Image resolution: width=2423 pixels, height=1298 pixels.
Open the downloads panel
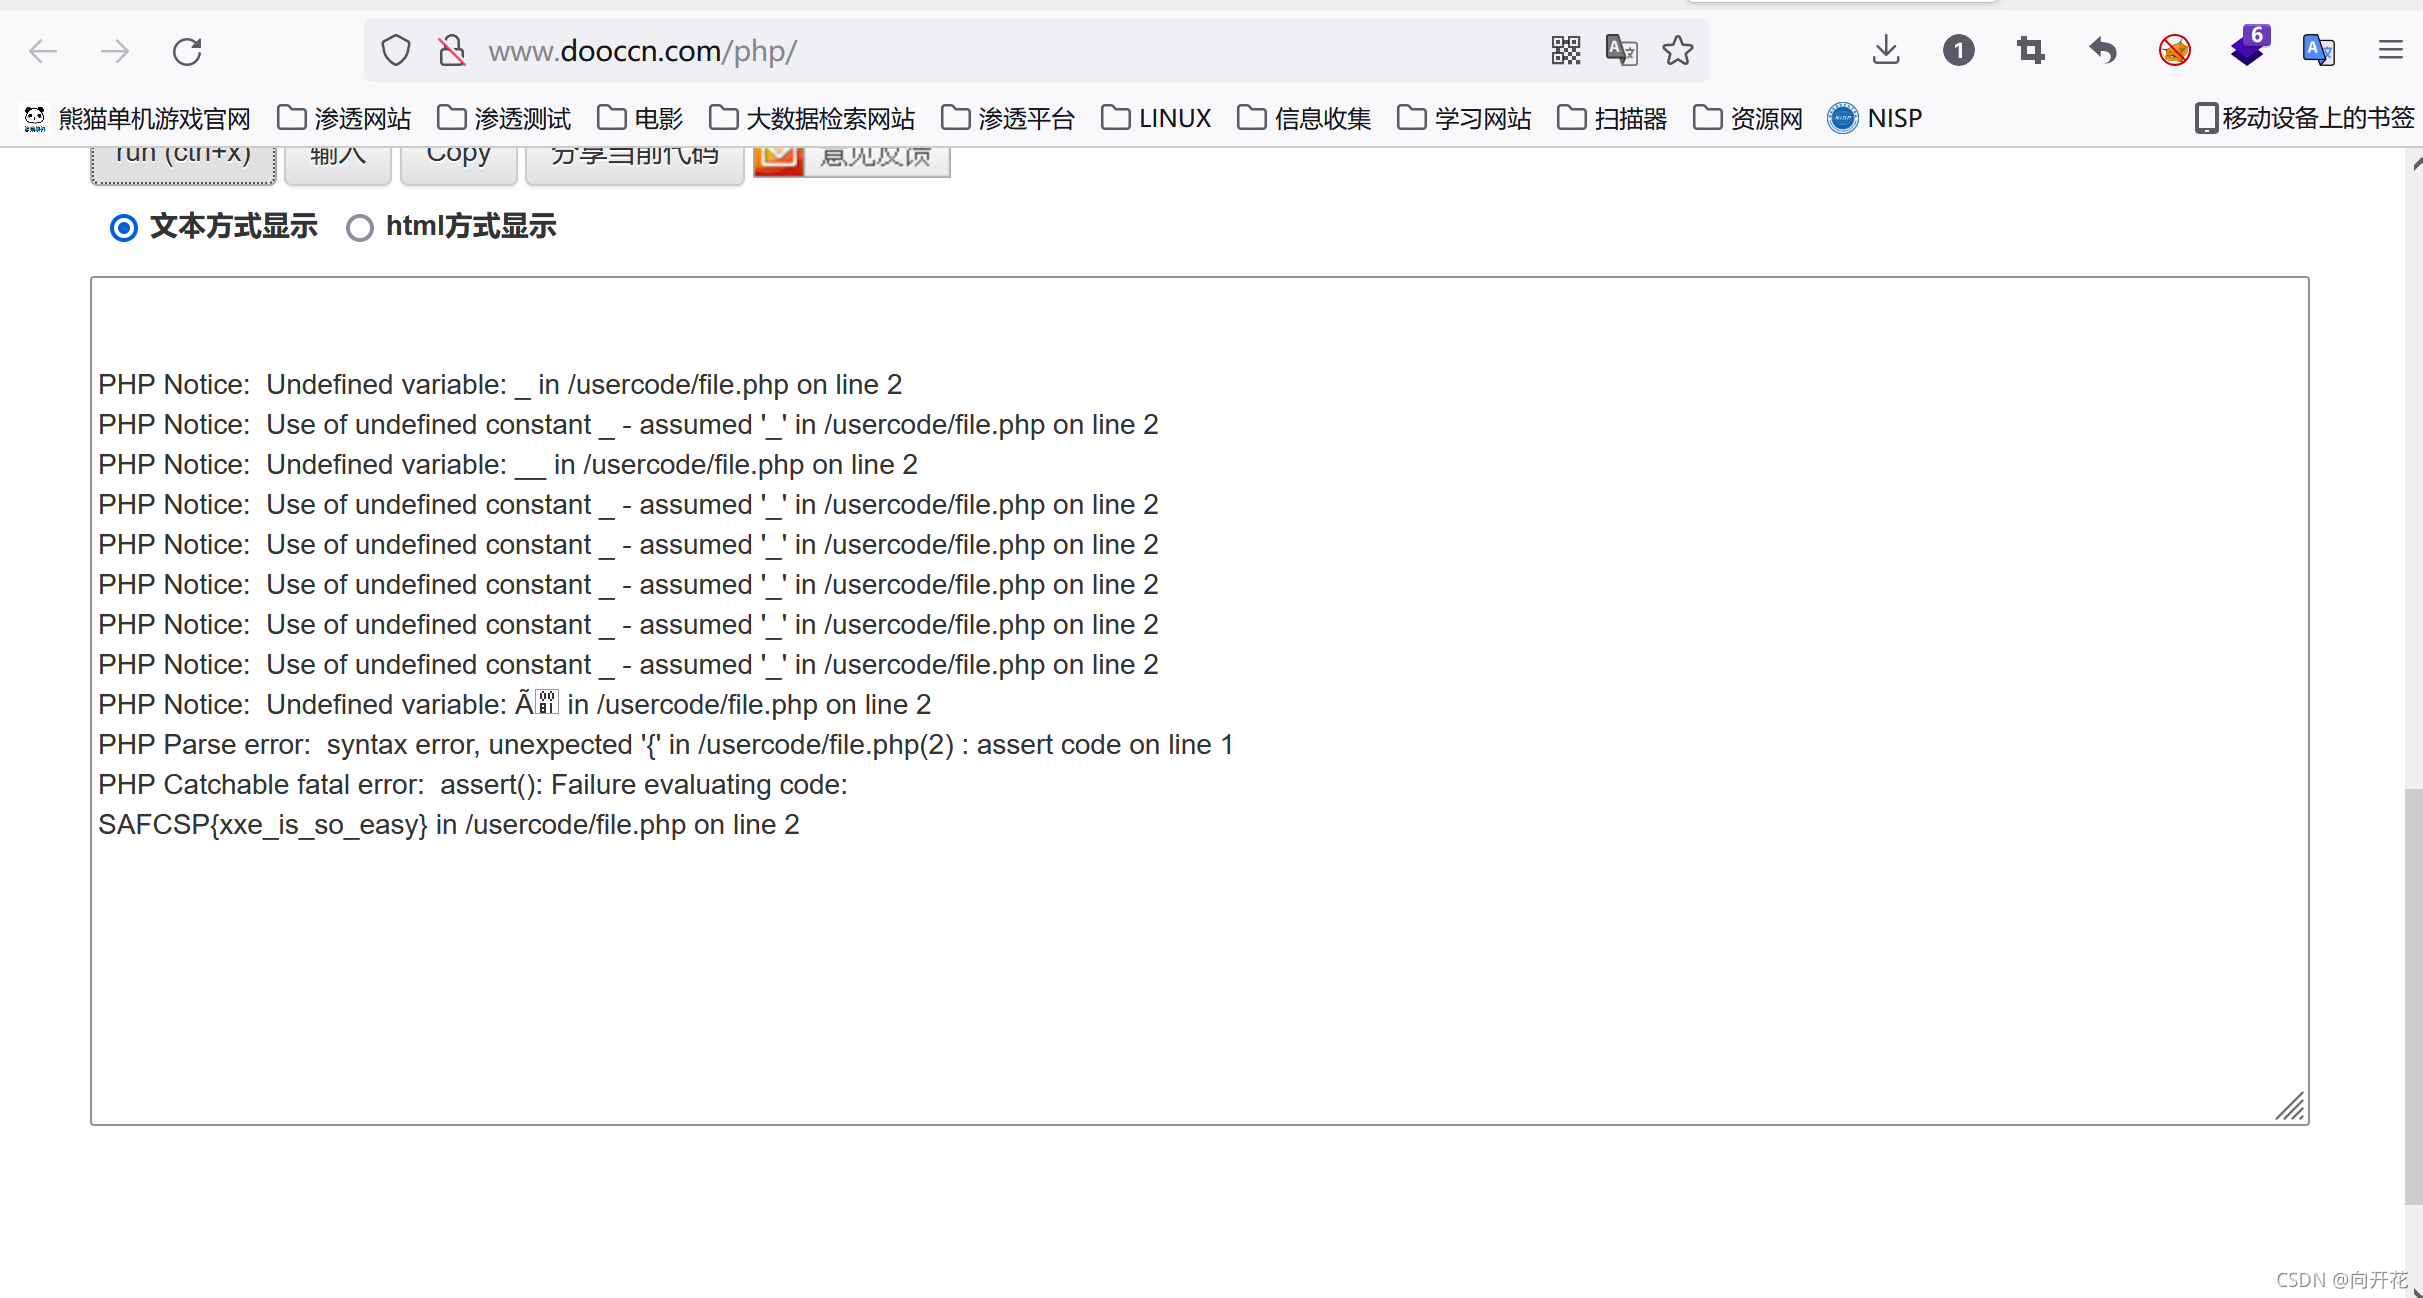(1886, 51)
